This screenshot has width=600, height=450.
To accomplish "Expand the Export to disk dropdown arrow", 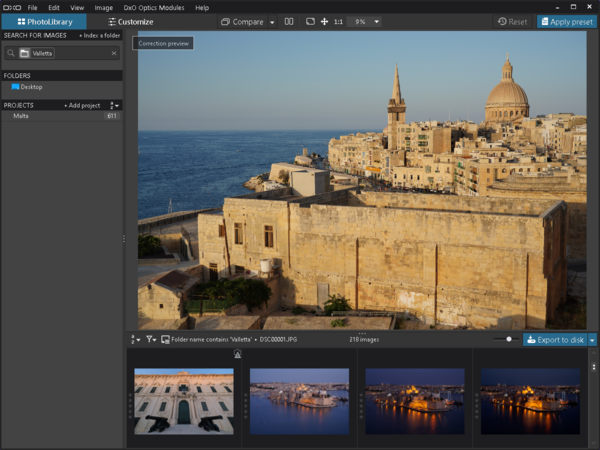I will tap(592, 340).
